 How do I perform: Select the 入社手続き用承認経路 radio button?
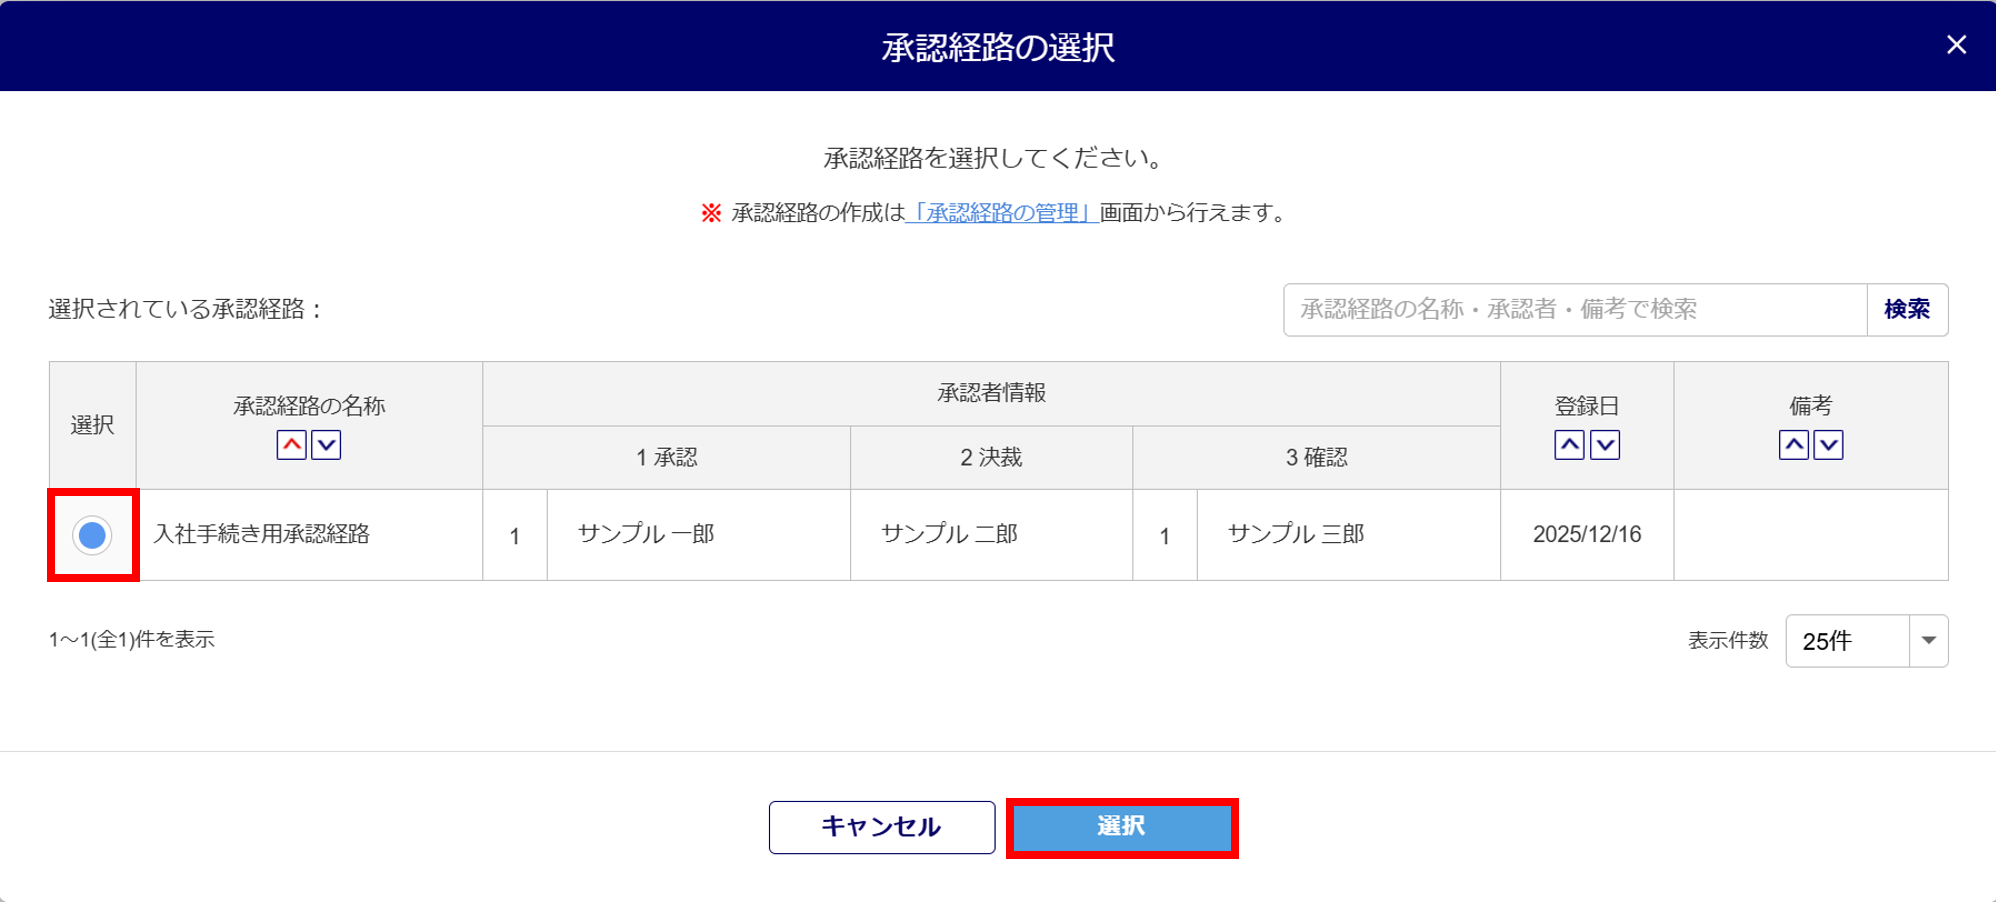click(92, 535)
